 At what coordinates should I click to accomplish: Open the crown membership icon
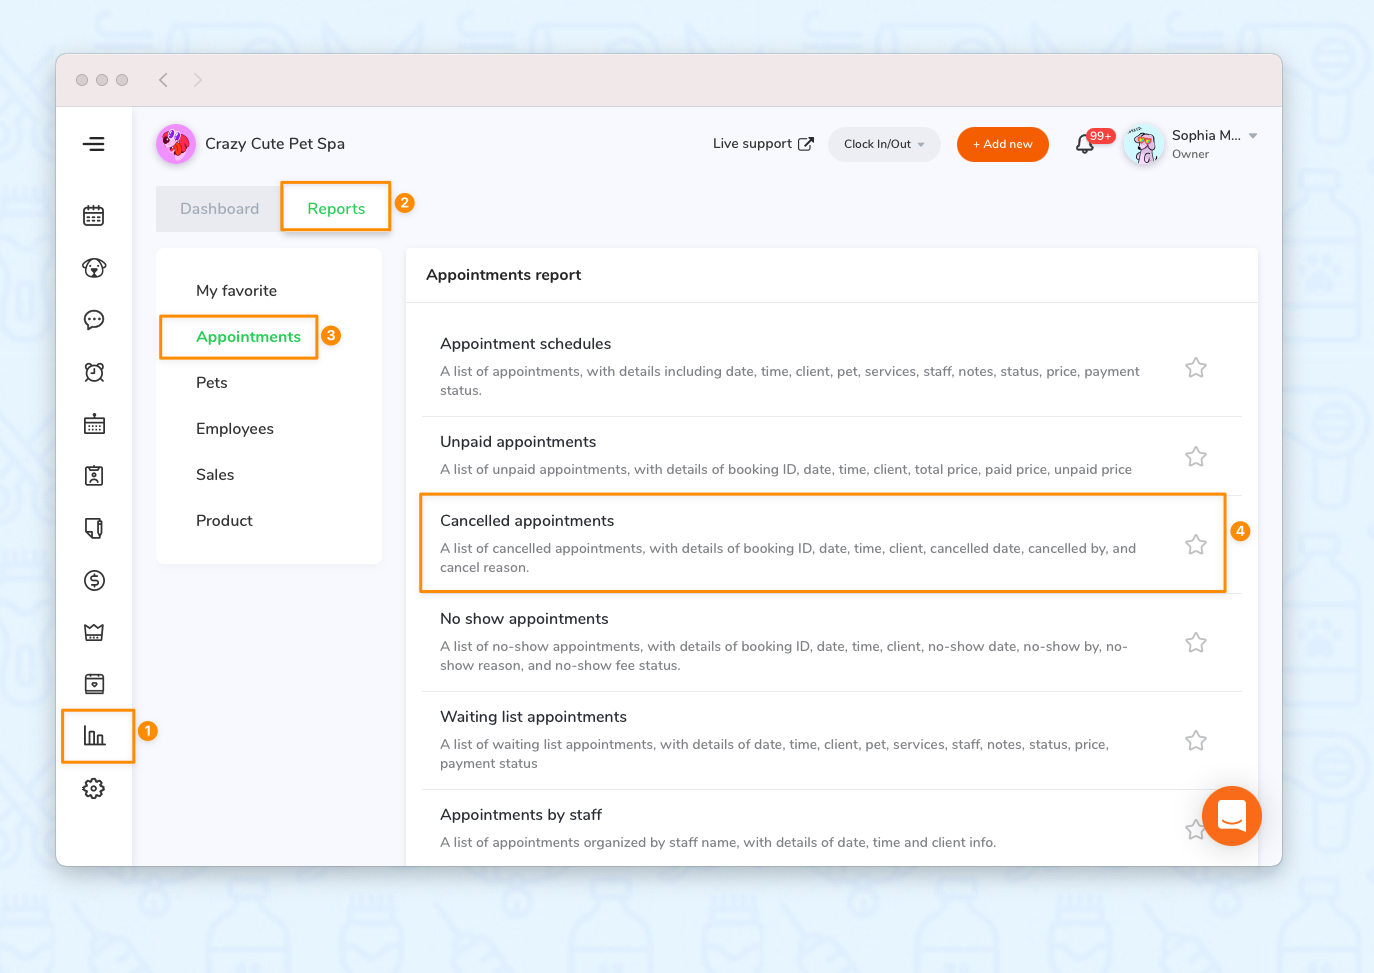tap(94, 632)
